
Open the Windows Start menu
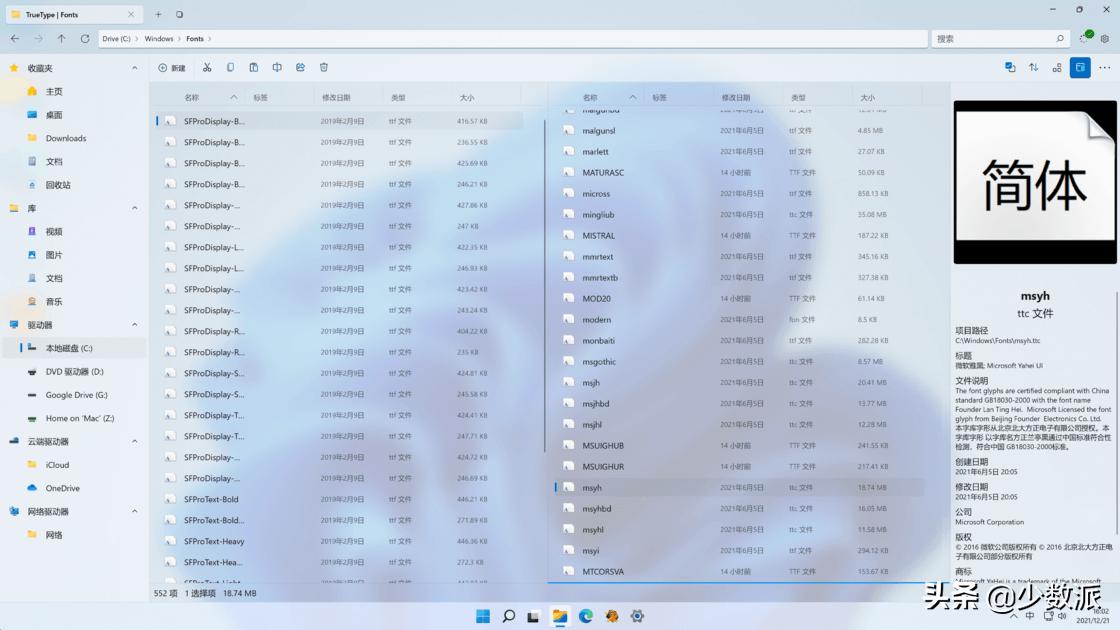(483, 616)
